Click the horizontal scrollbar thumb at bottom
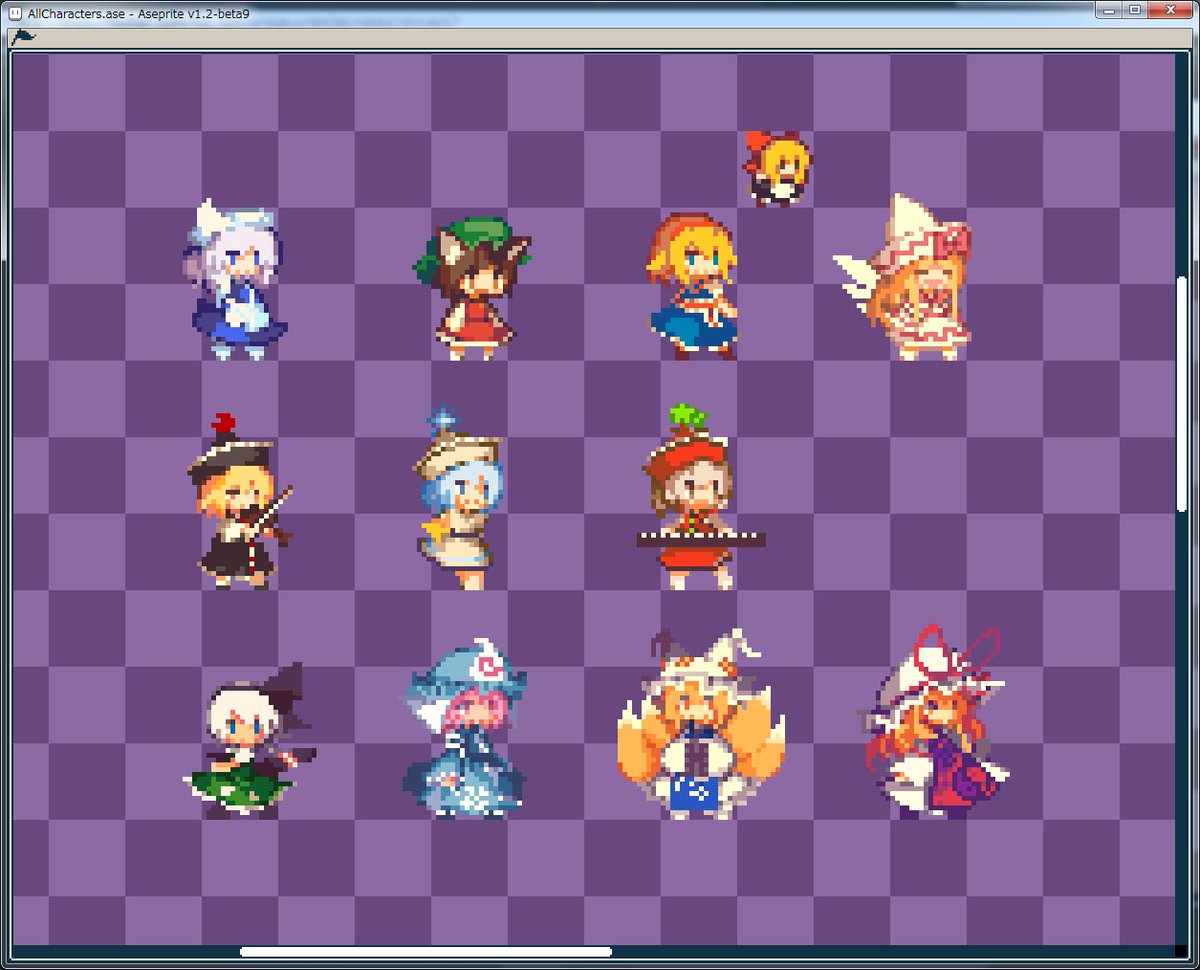This screenshot has width=1200, height=970. [426, 952]
